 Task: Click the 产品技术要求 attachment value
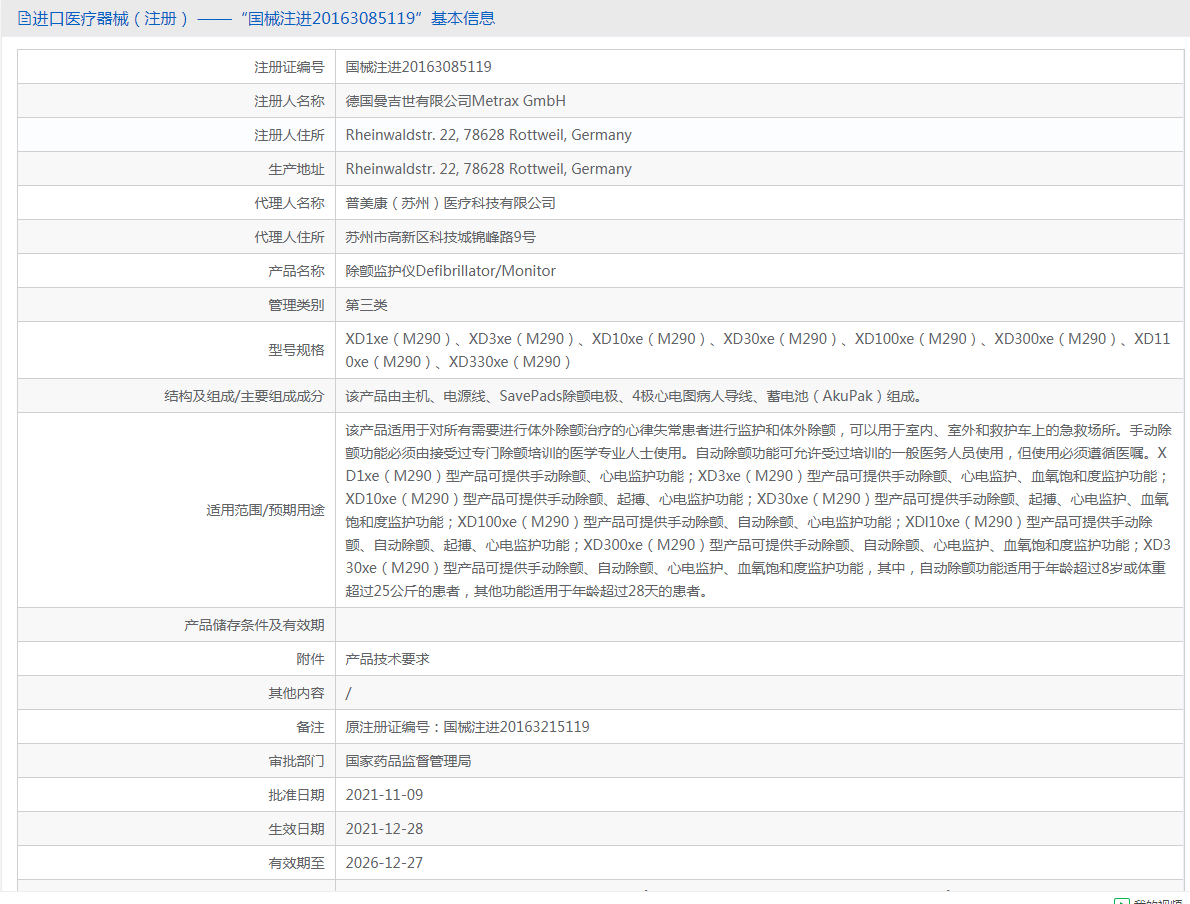pos(387,659)
